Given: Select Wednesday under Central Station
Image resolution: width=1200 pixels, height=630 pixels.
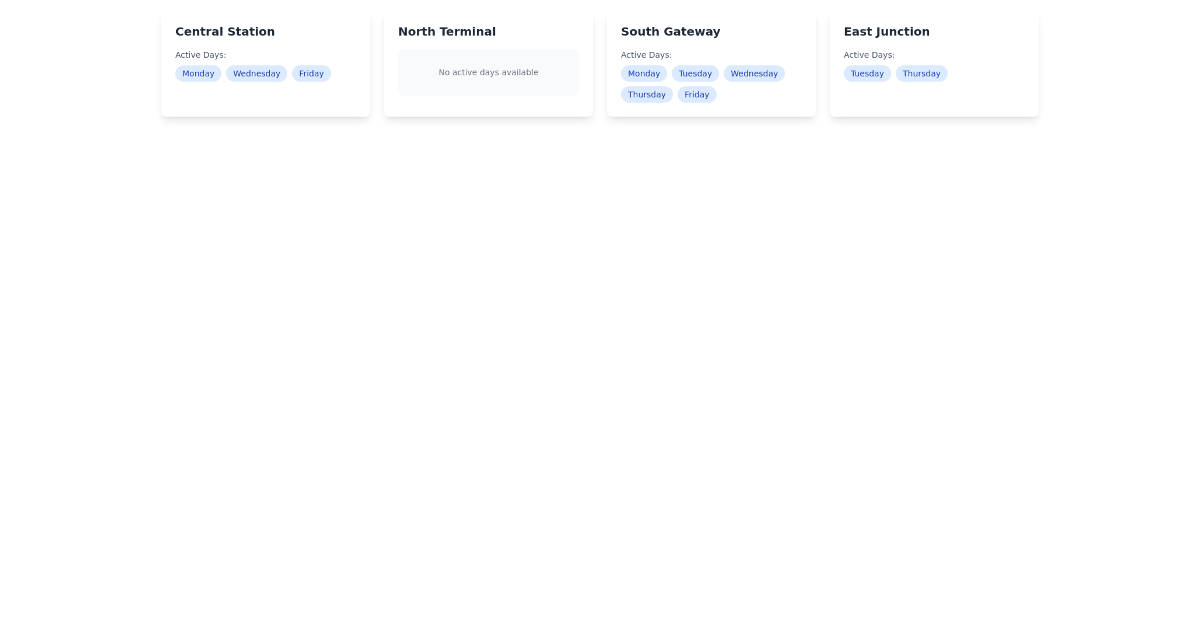Looking at the screenshot, I should point(256,73).
